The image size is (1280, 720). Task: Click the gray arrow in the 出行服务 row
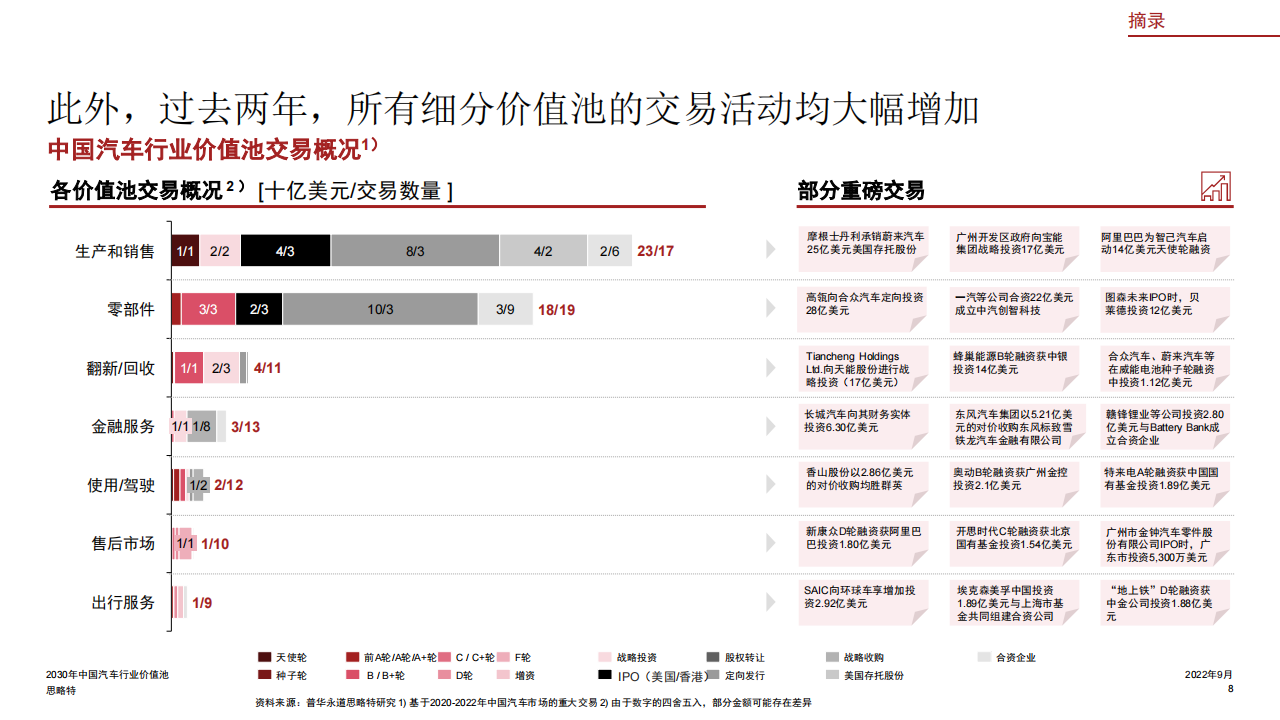(771, 602)
